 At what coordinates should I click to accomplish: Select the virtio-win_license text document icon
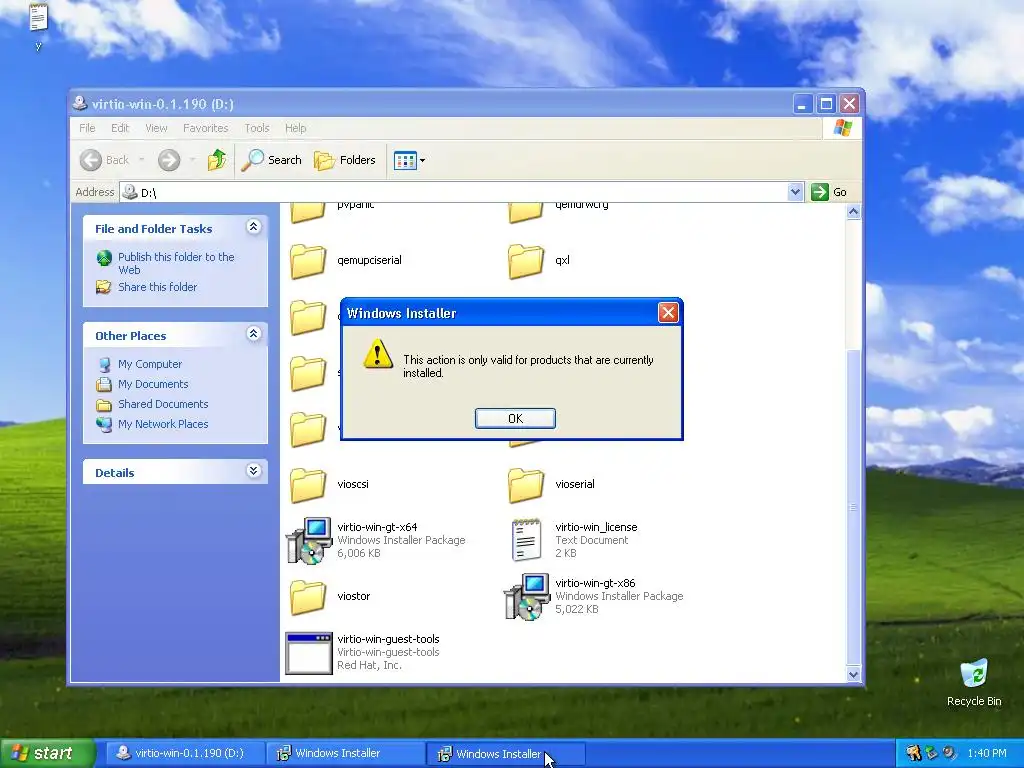click(x=526, y=540)
